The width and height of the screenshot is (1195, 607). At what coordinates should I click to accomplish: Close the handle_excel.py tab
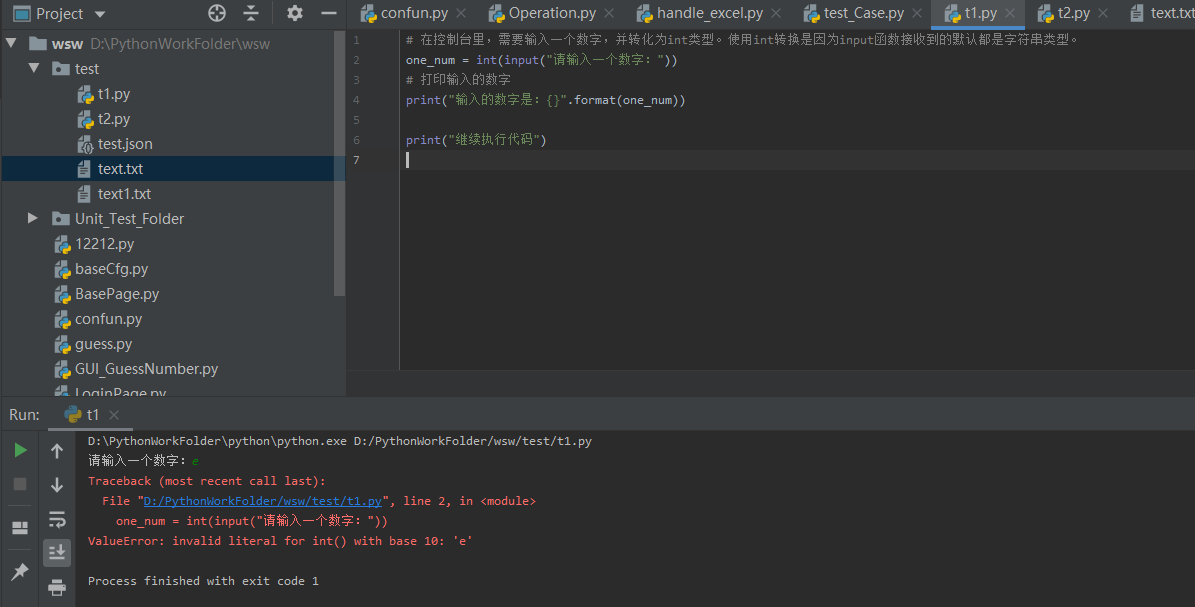pyautogui.click(x=776, y=13)
